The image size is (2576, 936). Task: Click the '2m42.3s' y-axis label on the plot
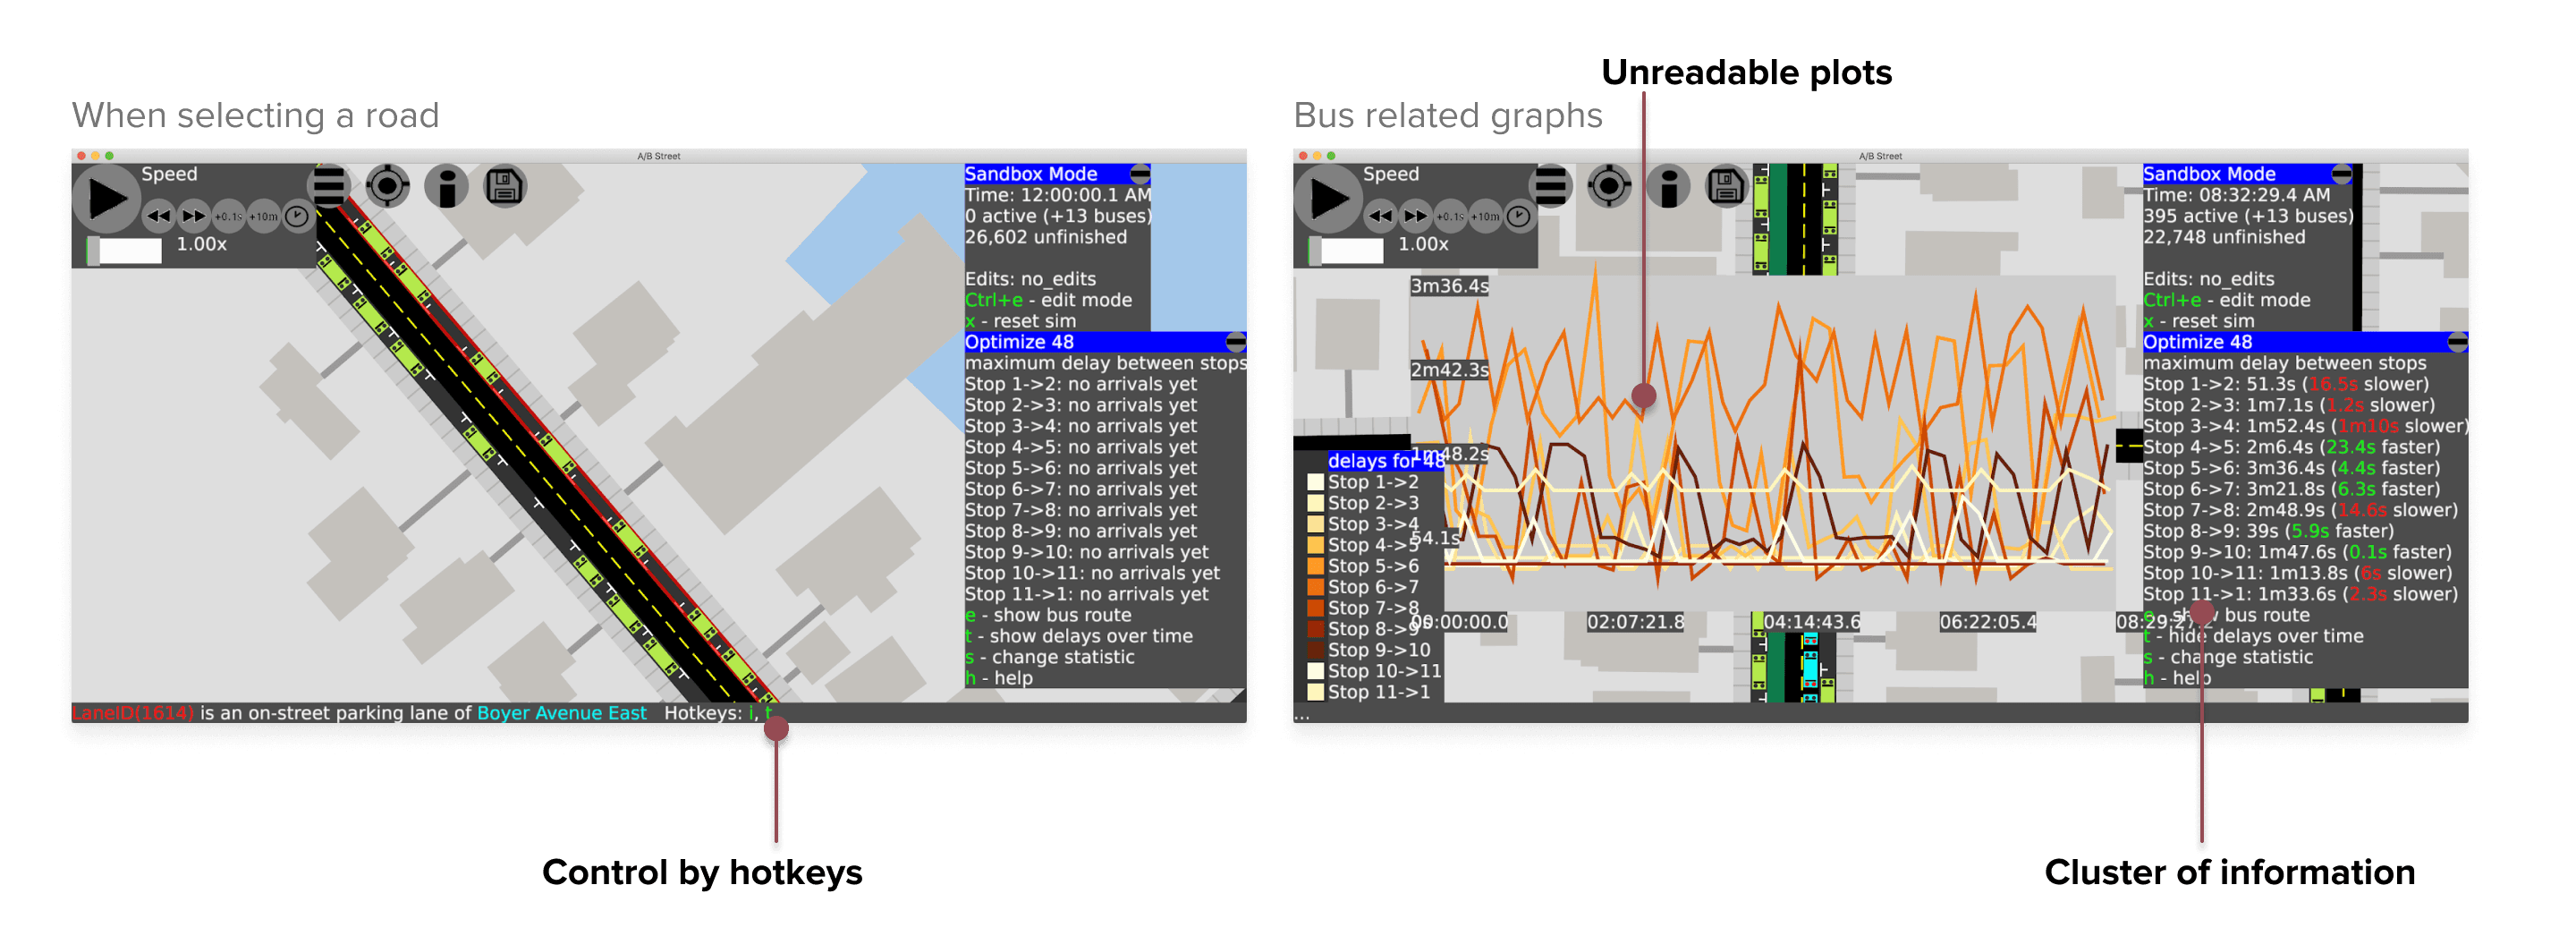tap(1450, 370)
